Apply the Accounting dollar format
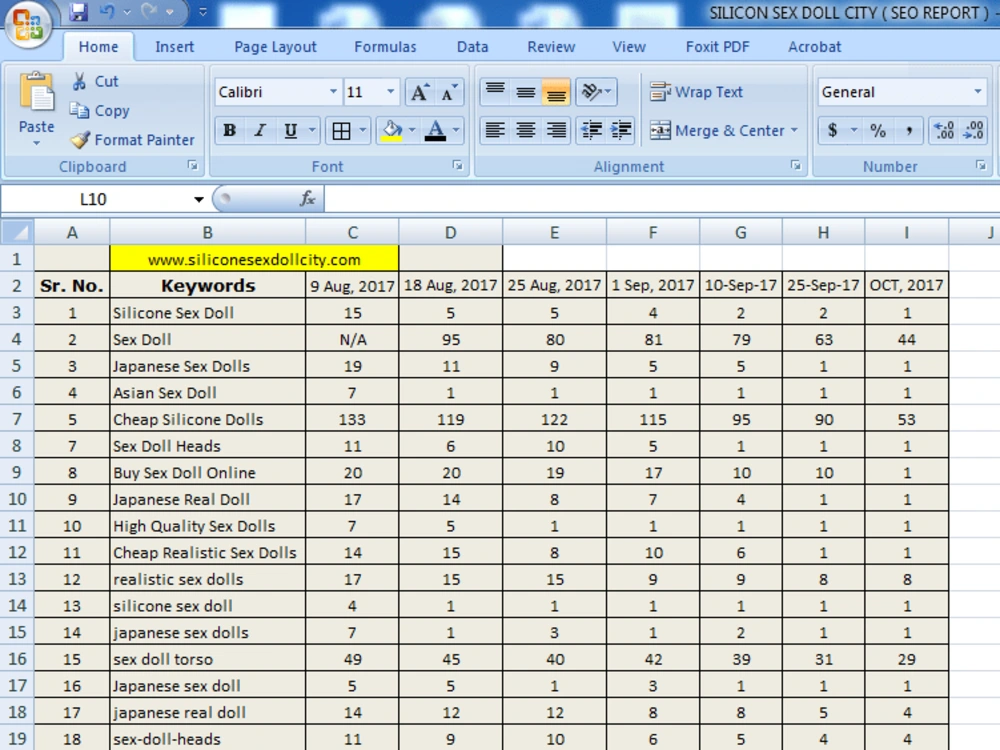Screen dimensions: 1000x750 (x=832, y=130)
